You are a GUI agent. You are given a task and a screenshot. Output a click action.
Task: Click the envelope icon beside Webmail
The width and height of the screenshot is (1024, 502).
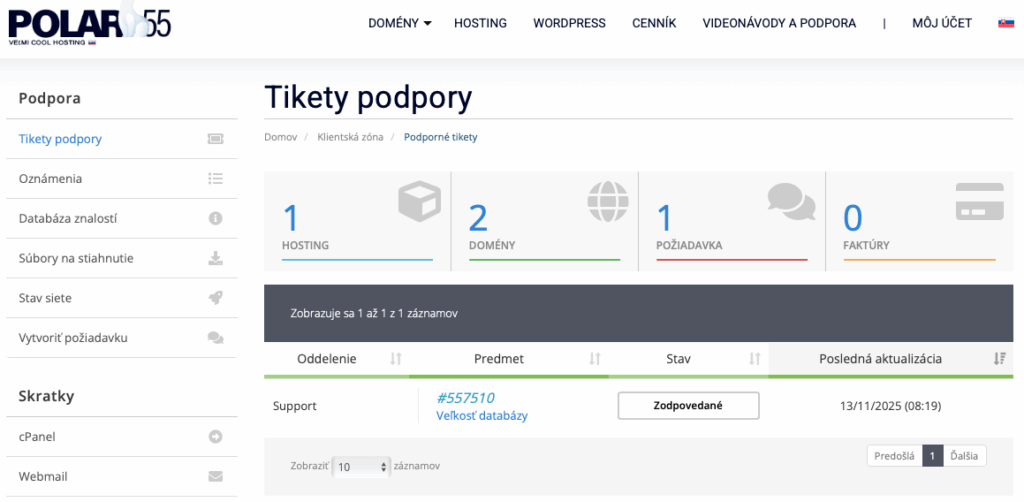pyautogui.click(x=216, y=477)
